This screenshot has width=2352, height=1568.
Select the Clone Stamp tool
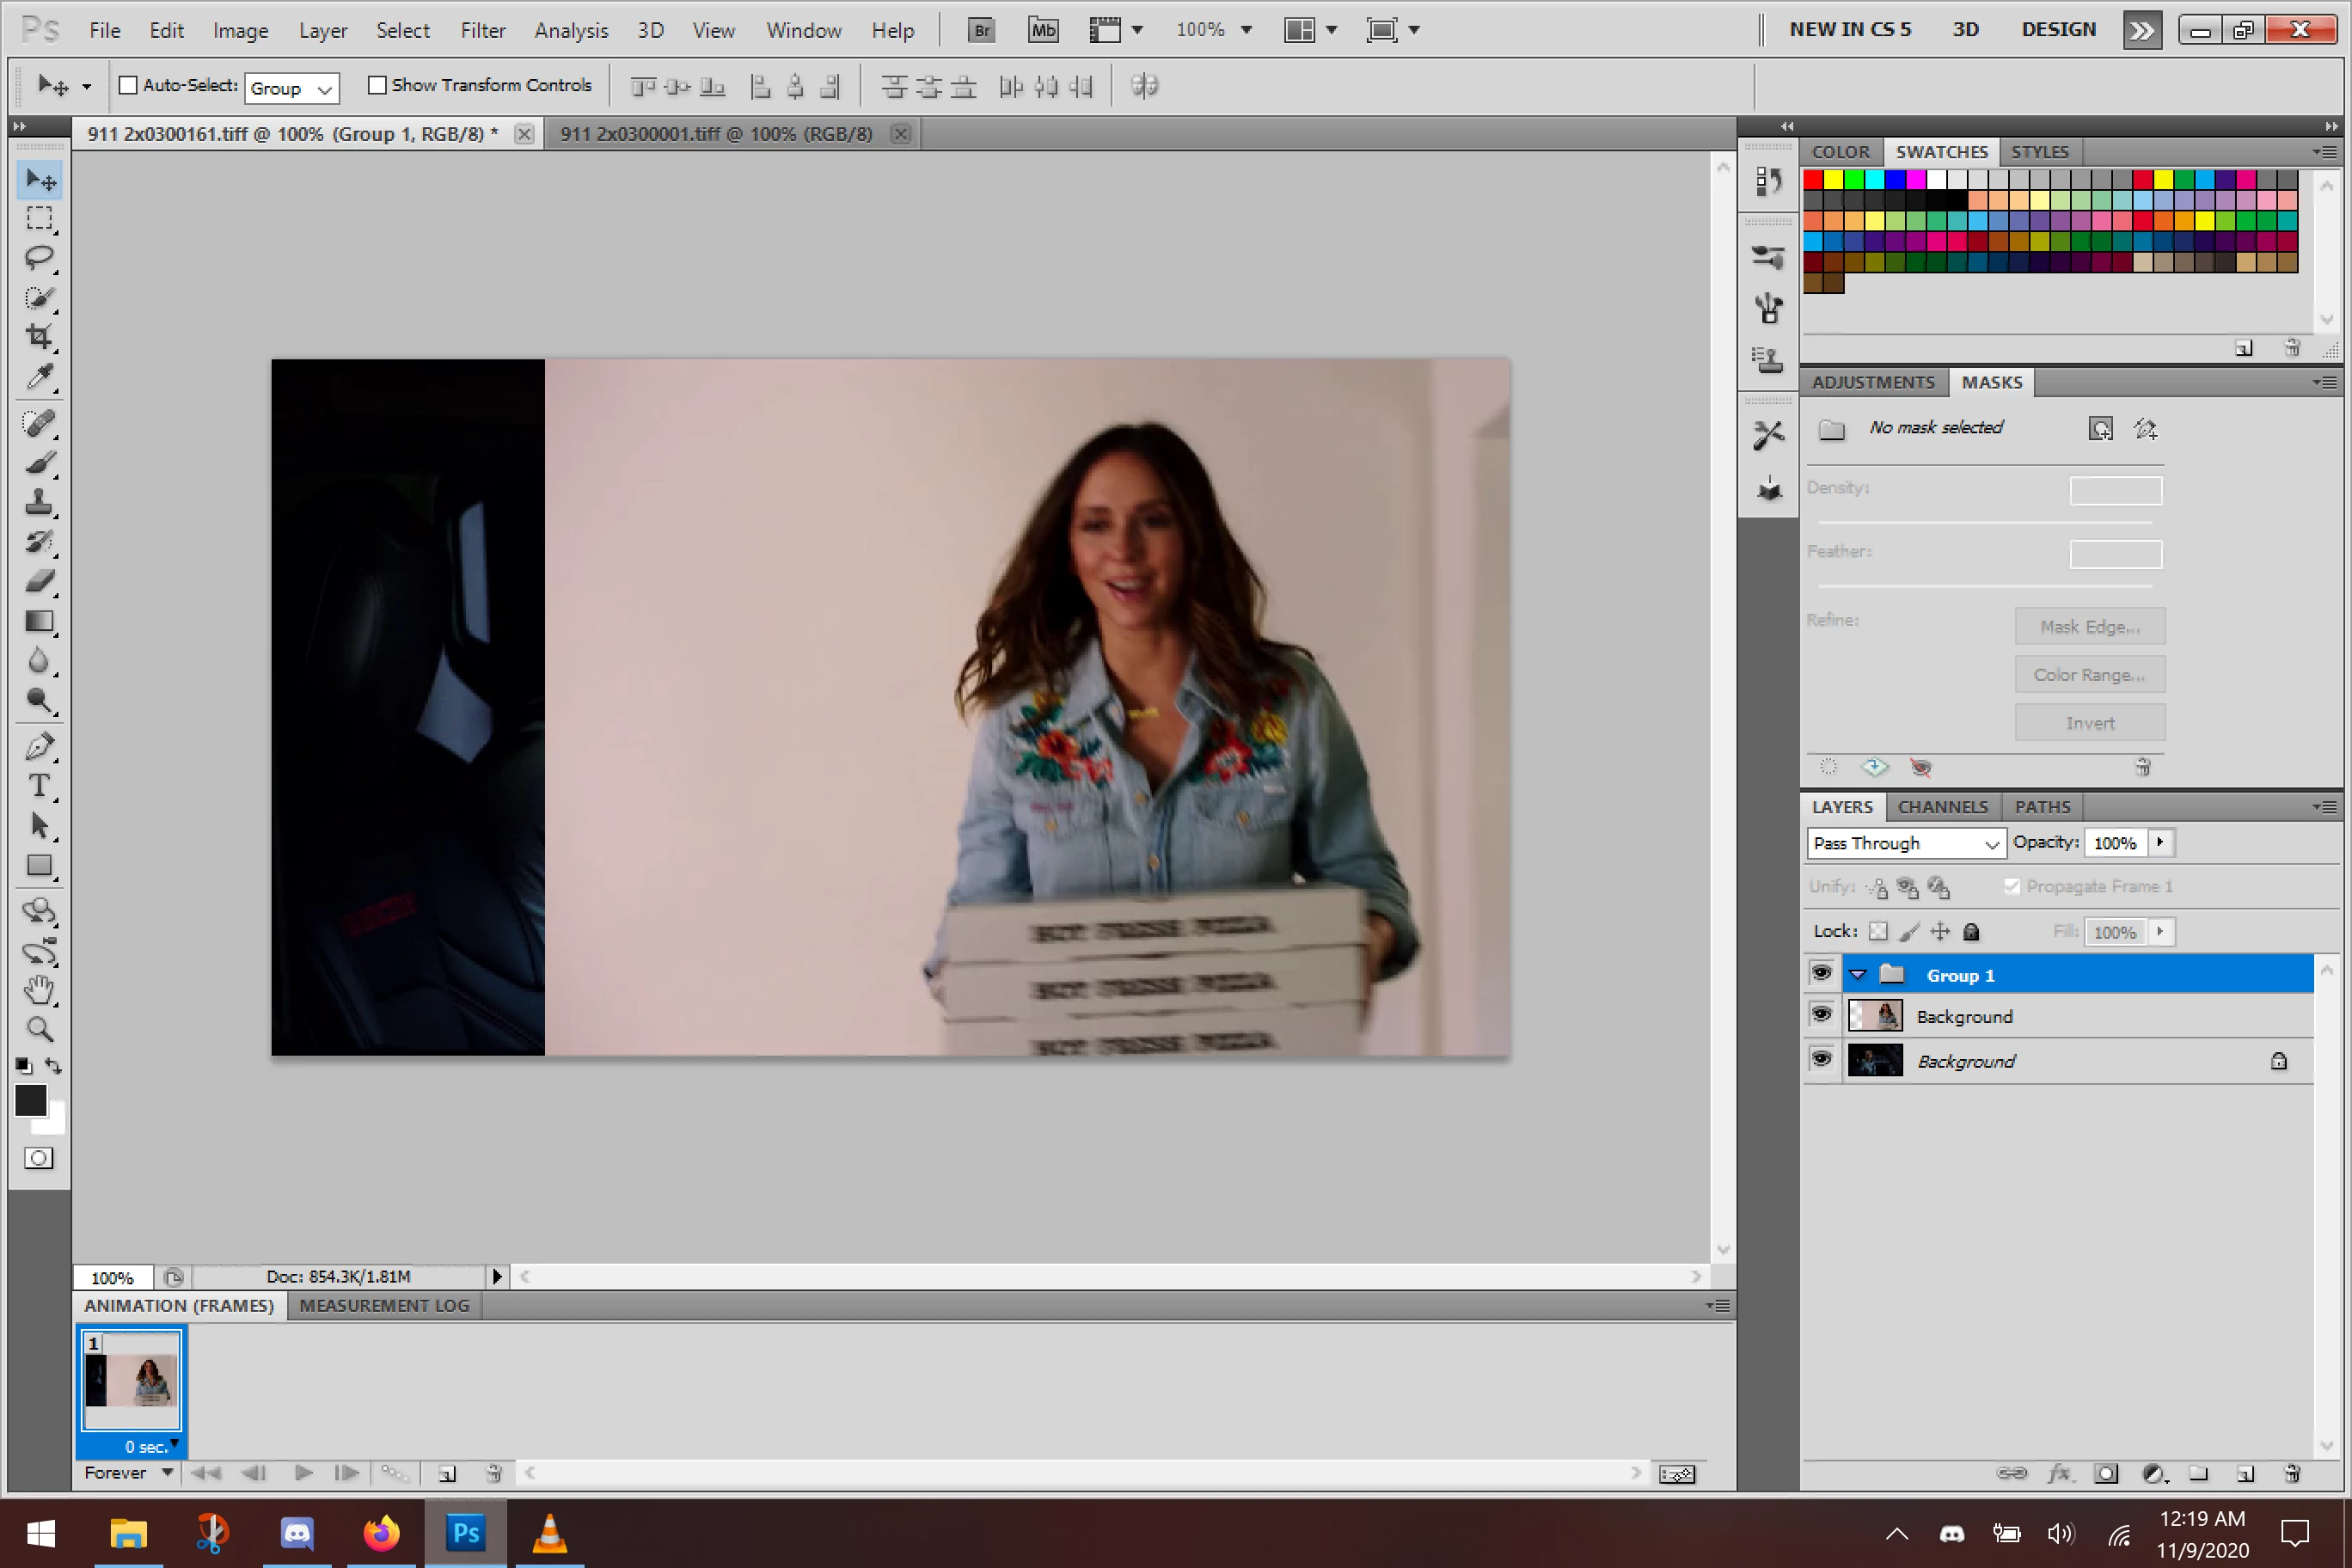coord(39,501)
